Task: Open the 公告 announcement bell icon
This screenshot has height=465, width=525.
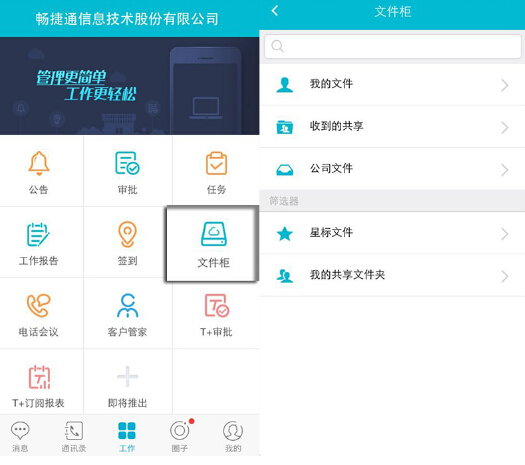Action: (x=39, y=163)
